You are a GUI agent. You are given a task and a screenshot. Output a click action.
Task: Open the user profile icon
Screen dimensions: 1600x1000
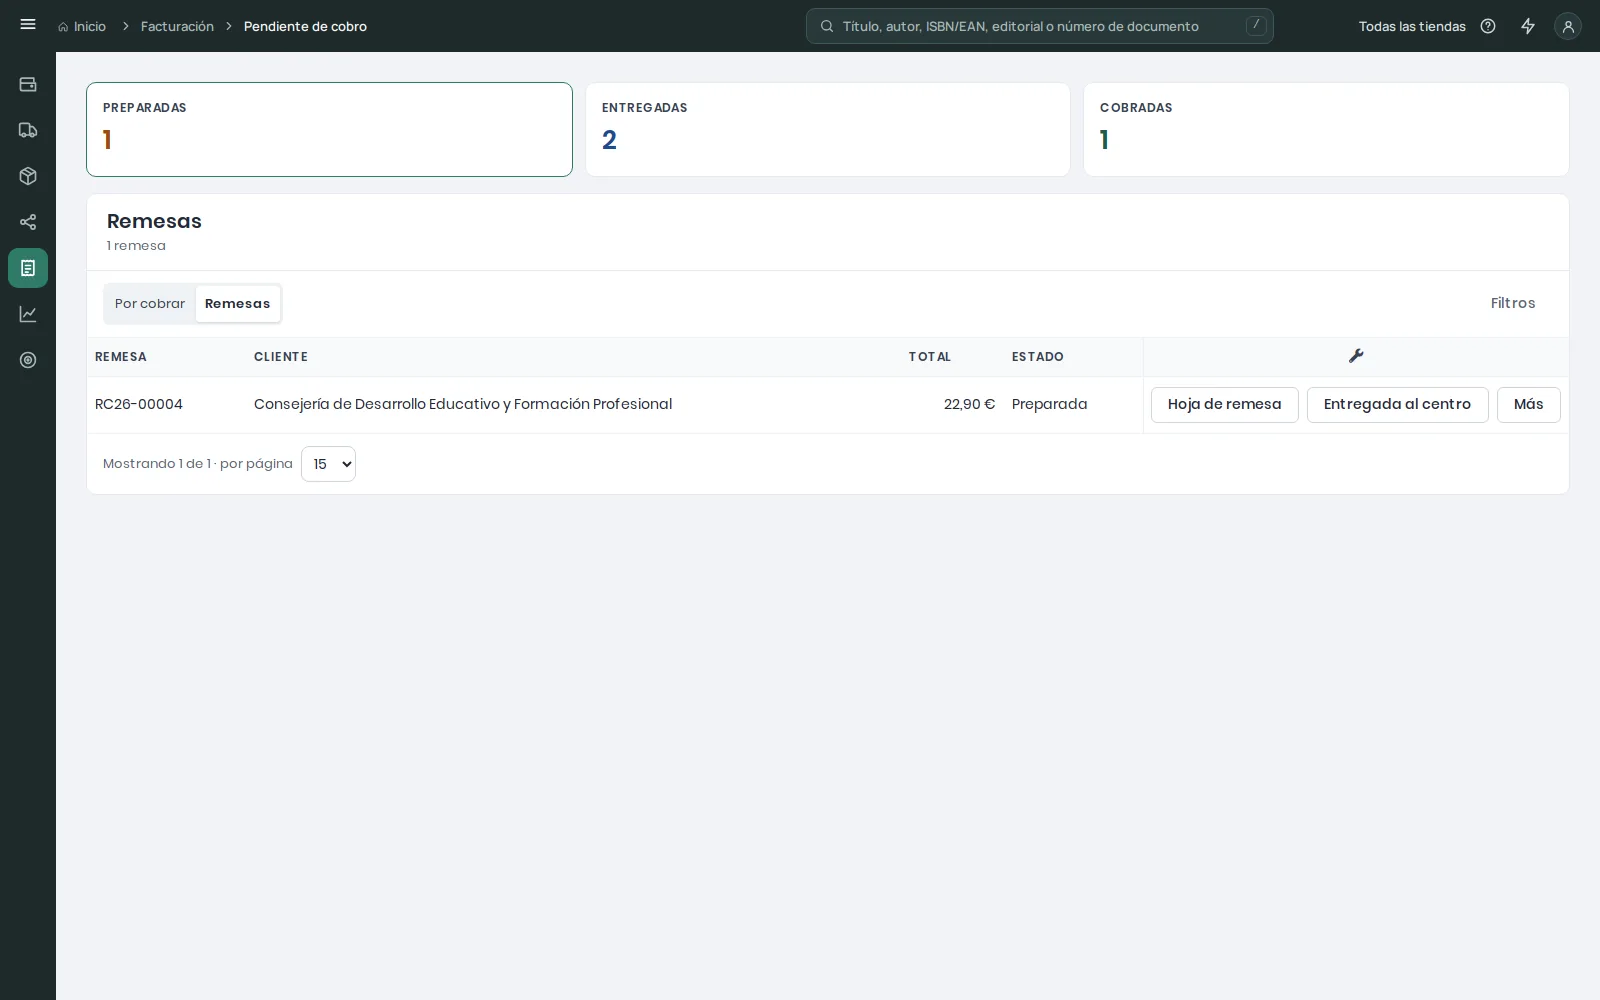point(1568,27)
